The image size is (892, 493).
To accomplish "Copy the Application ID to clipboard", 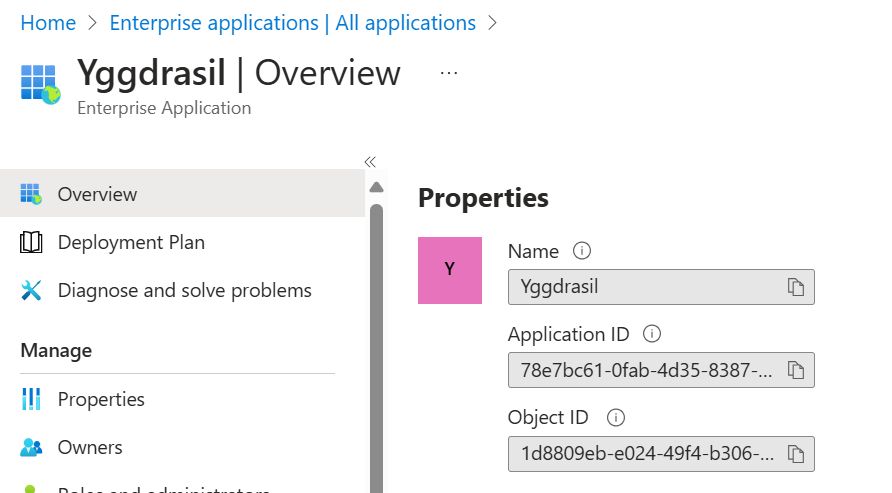I will pyautogui.click(x=795, y=370).
